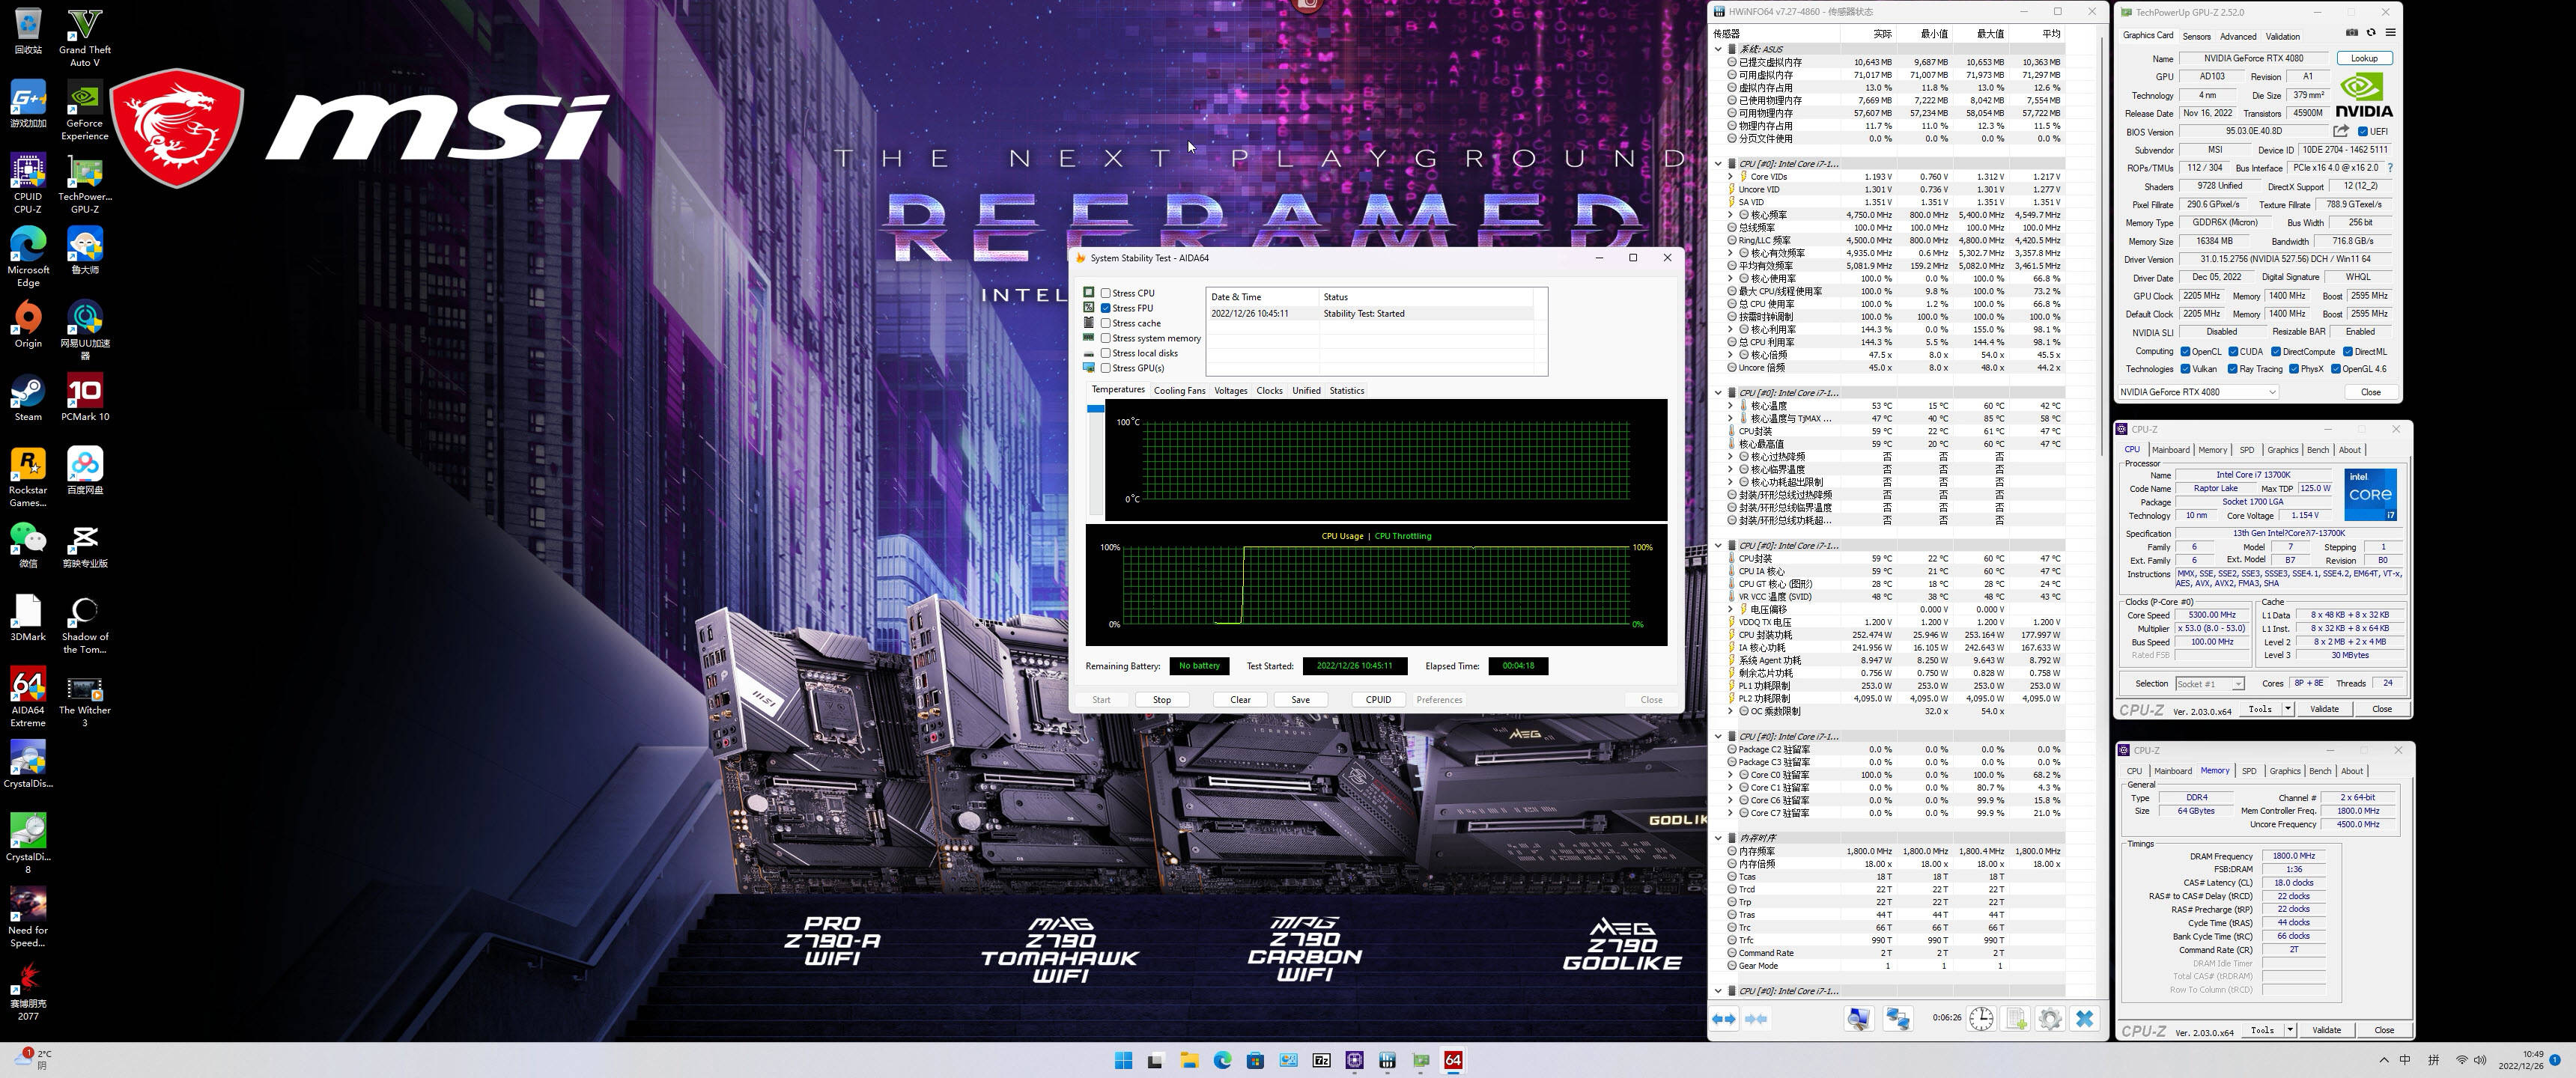Enable Stress CPU checkbox
The image size is (2576, 1078).
pos(1106,293)
